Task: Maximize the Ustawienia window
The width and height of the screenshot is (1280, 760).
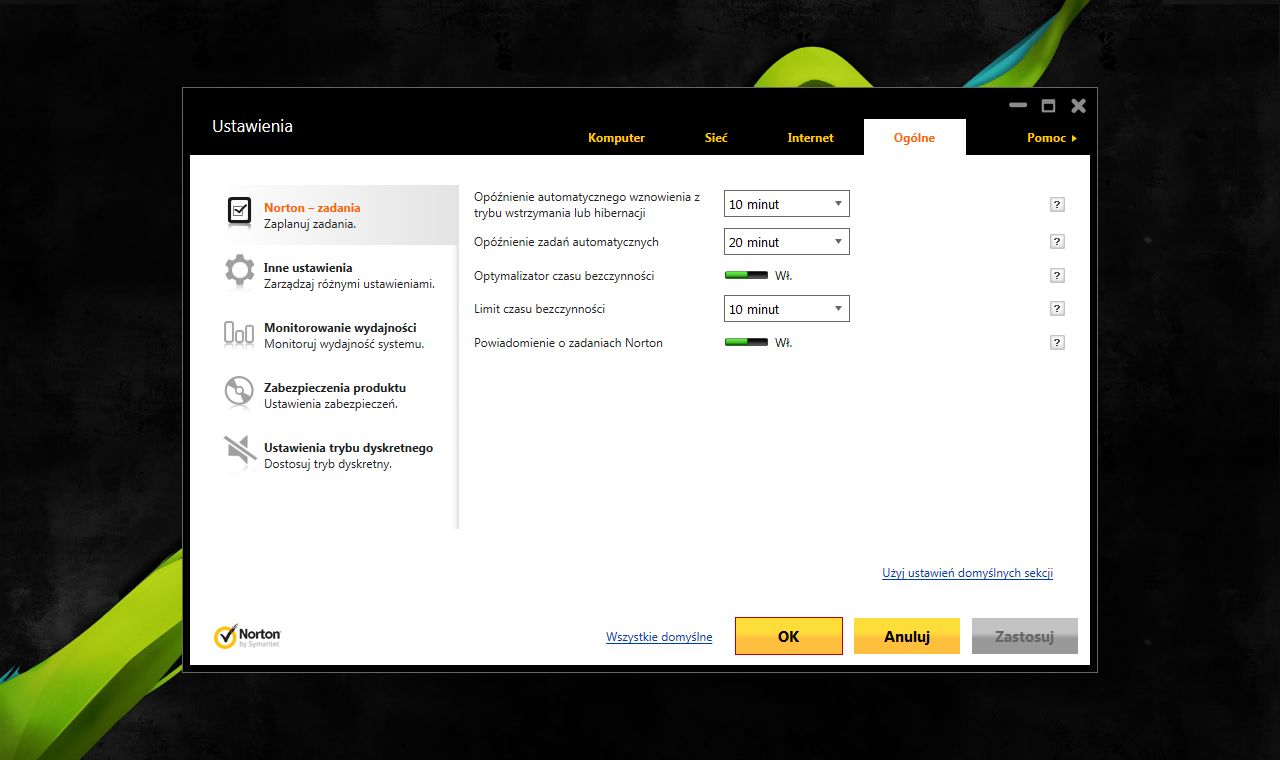Action: coord(1048,105)
